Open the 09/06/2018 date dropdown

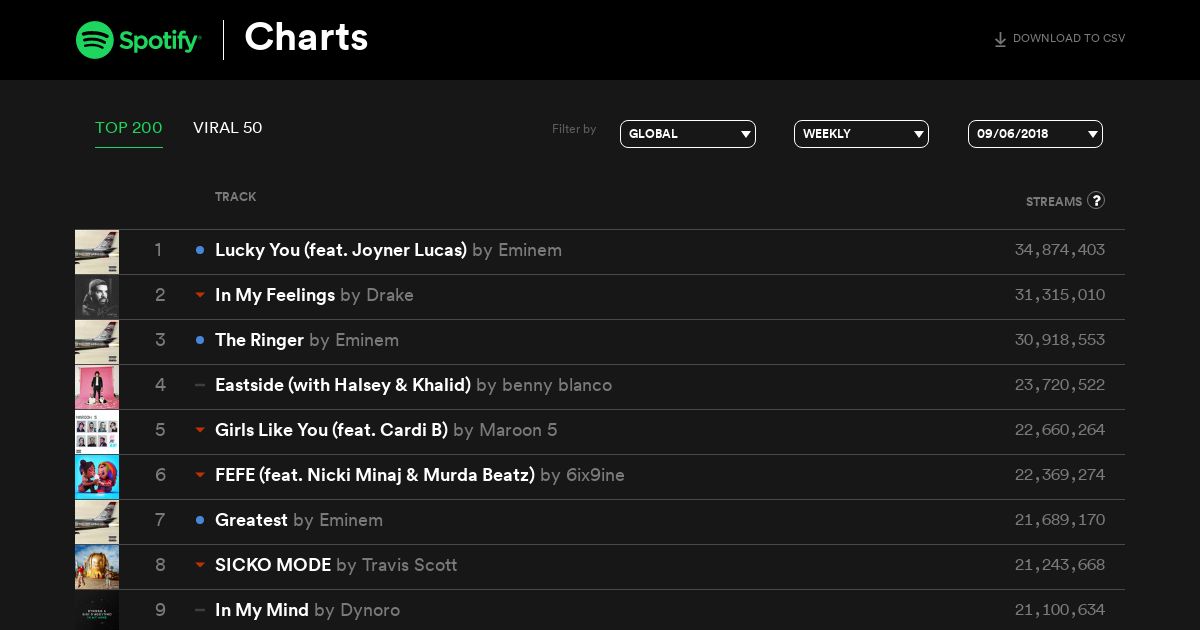click(1035, 134)
